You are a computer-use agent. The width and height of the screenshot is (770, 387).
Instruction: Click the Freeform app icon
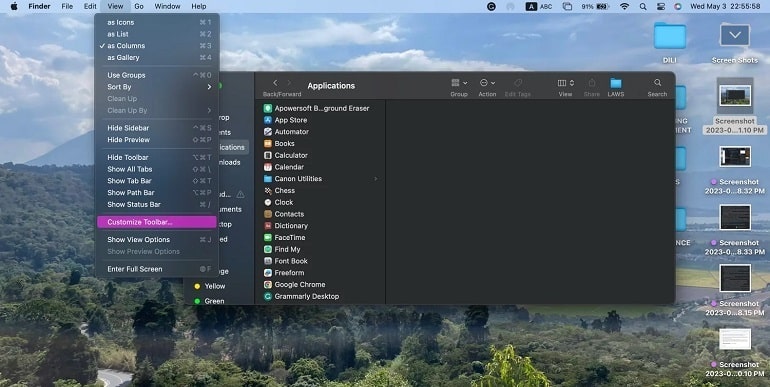pos(268,273)
